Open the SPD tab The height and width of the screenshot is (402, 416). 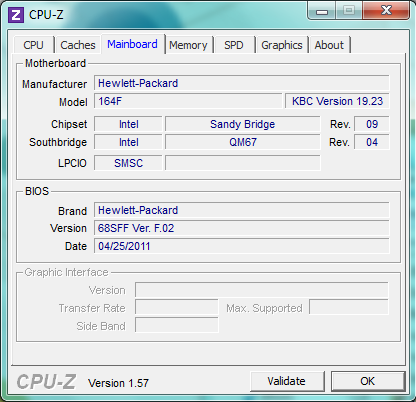click(x=234, y=45)
